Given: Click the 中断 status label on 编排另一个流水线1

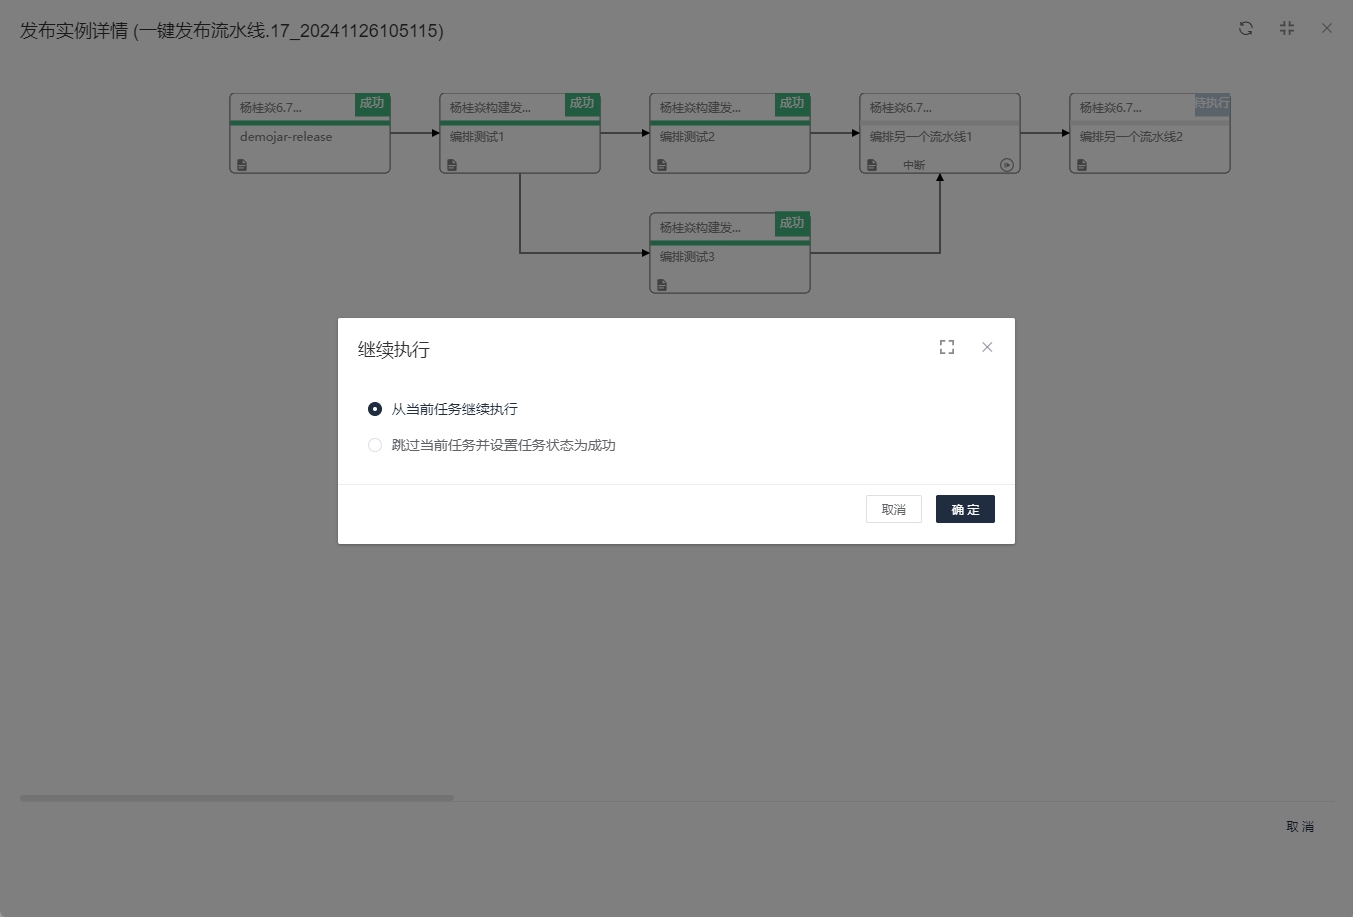Looking at the screenshot, I should [914, 165].
